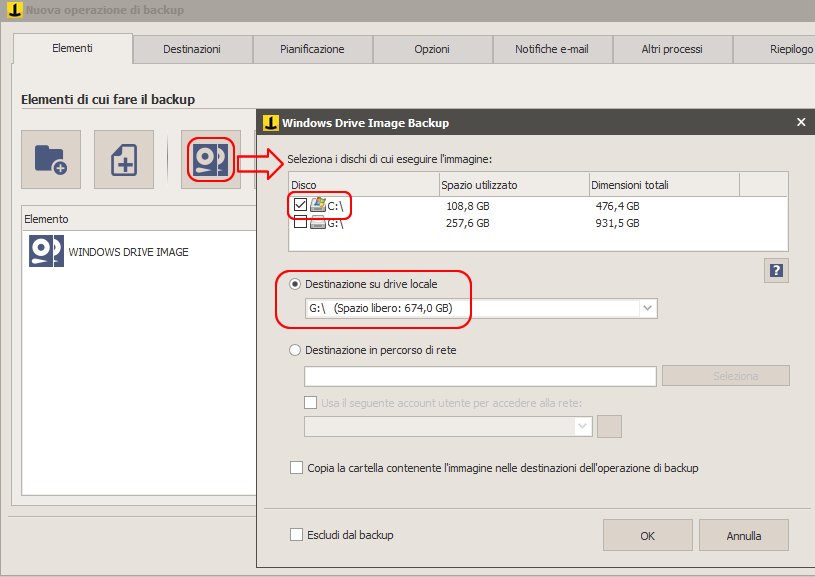
Task: Open the Pianificazione tab
Action: click(x=312, y=49)
